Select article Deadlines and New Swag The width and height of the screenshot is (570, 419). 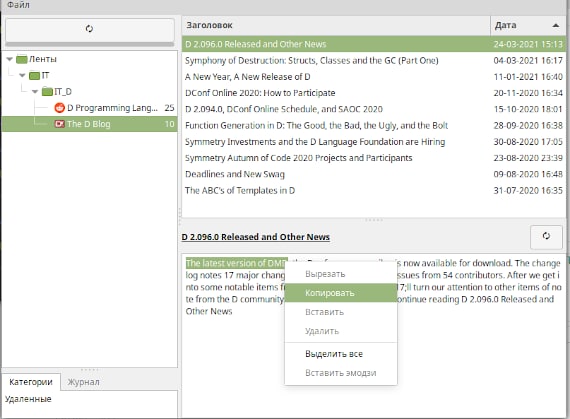pyautogui.click(x=374, y=174)
